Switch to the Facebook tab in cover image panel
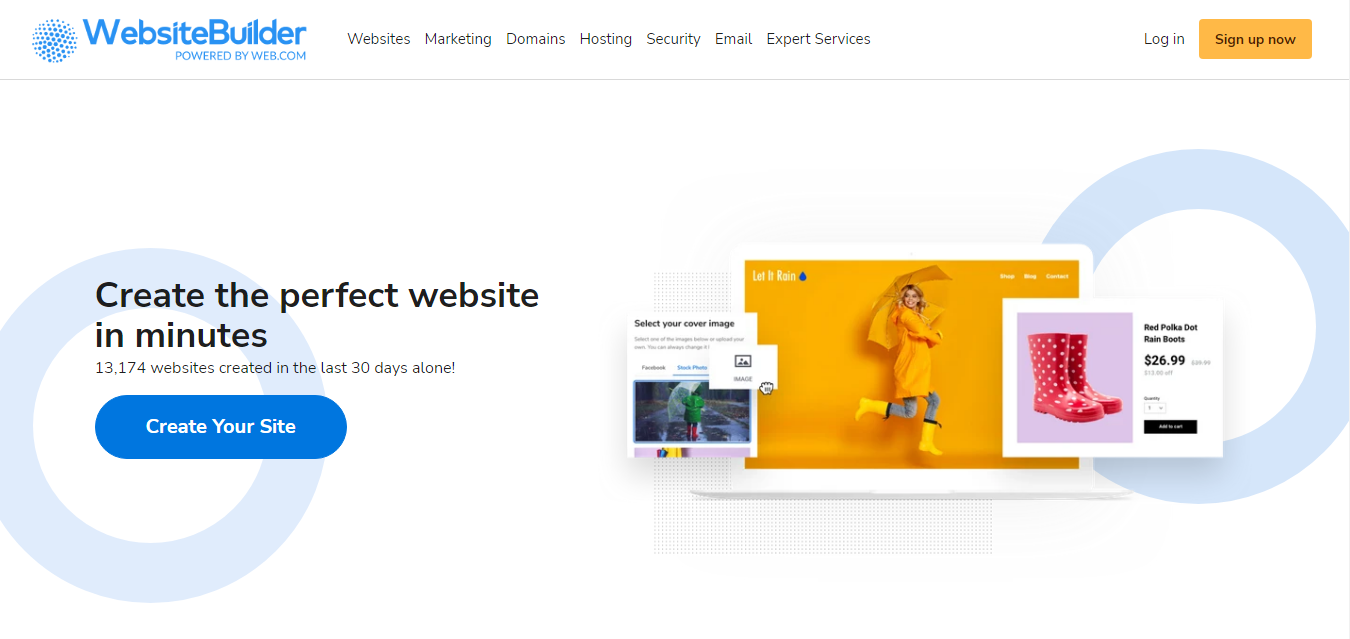The image size is (1350, 639). 653,368
